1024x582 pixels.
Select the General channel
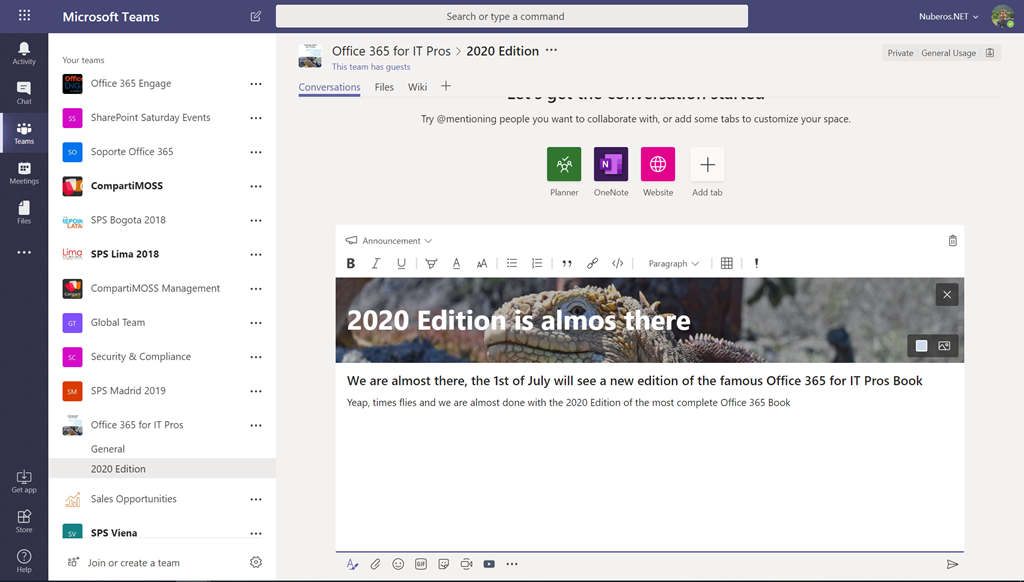[108, 449]
